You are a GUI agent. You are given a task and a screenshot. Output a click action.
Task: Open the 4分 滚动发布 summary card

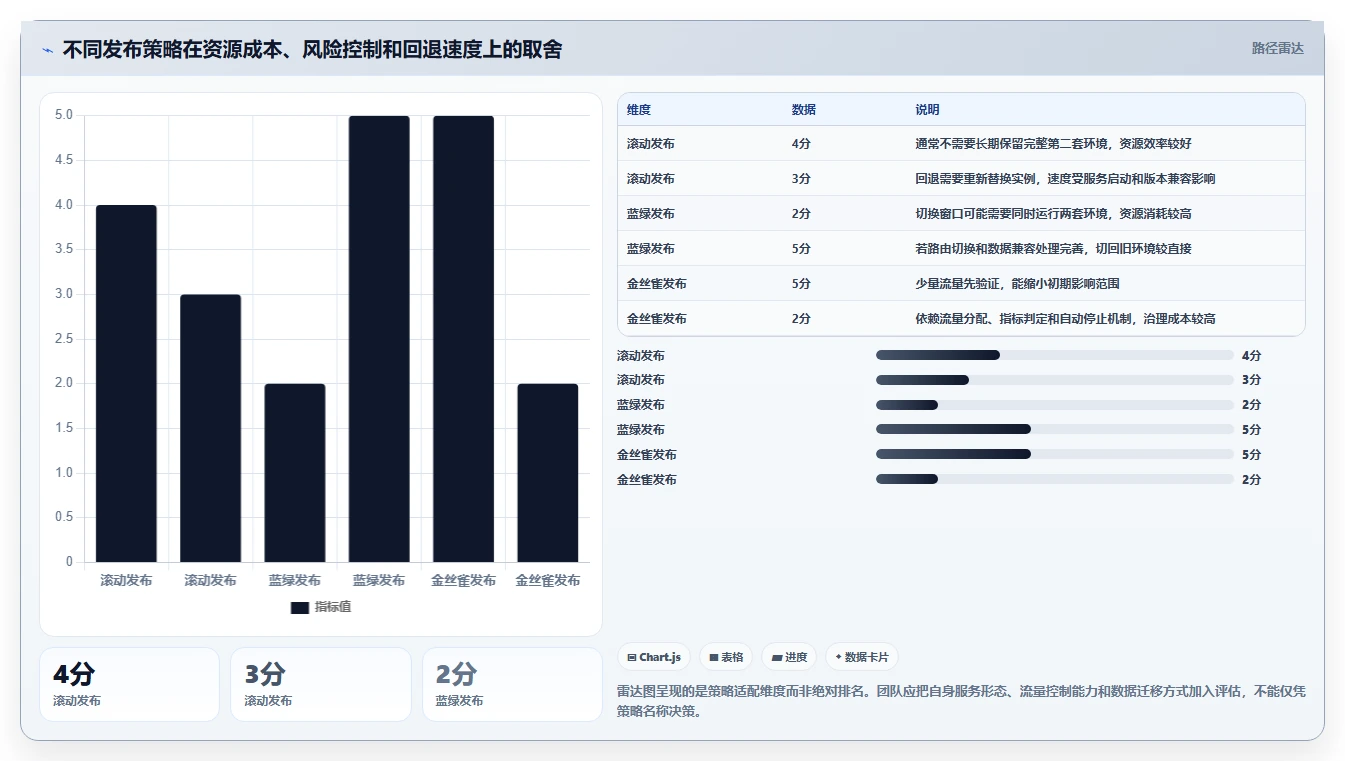(129, 684)
